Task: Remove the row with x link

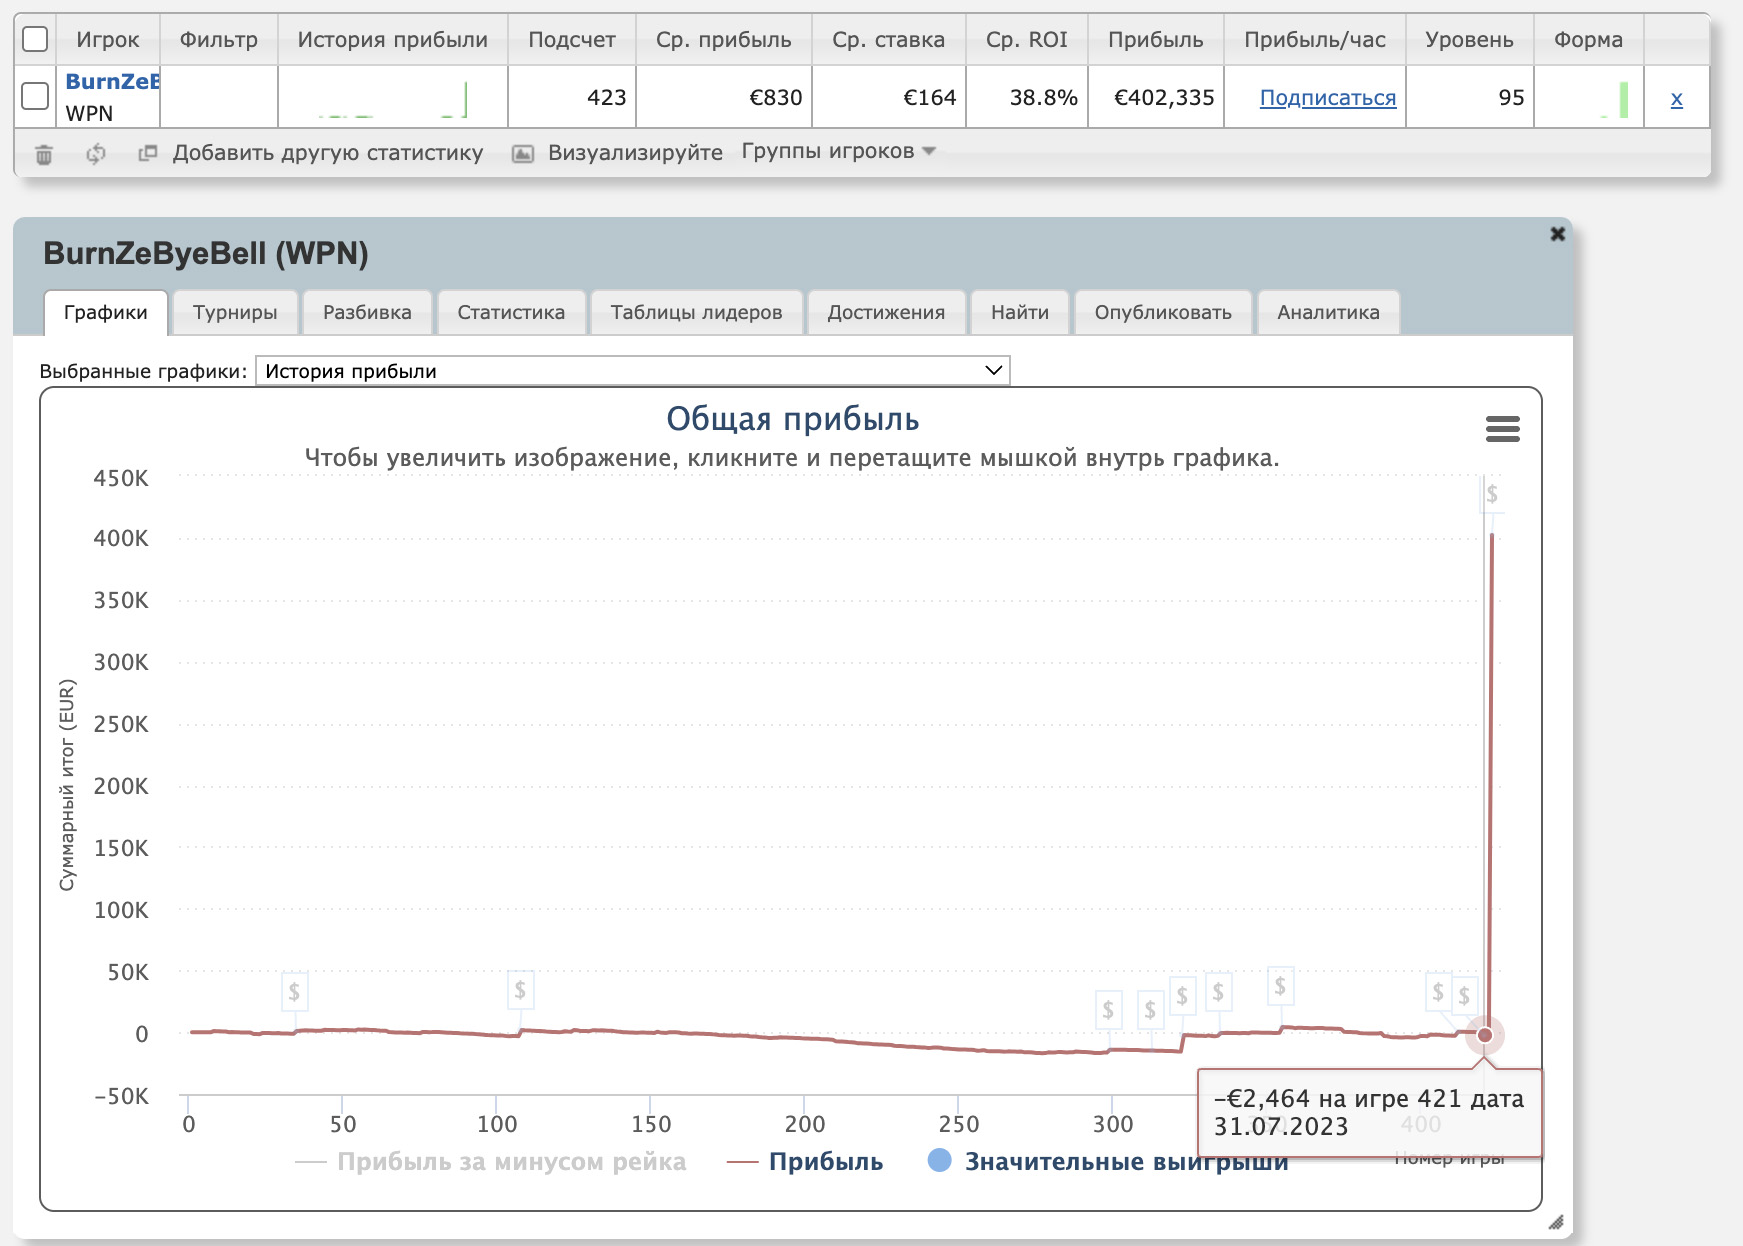Action: tap(1676, 98)
